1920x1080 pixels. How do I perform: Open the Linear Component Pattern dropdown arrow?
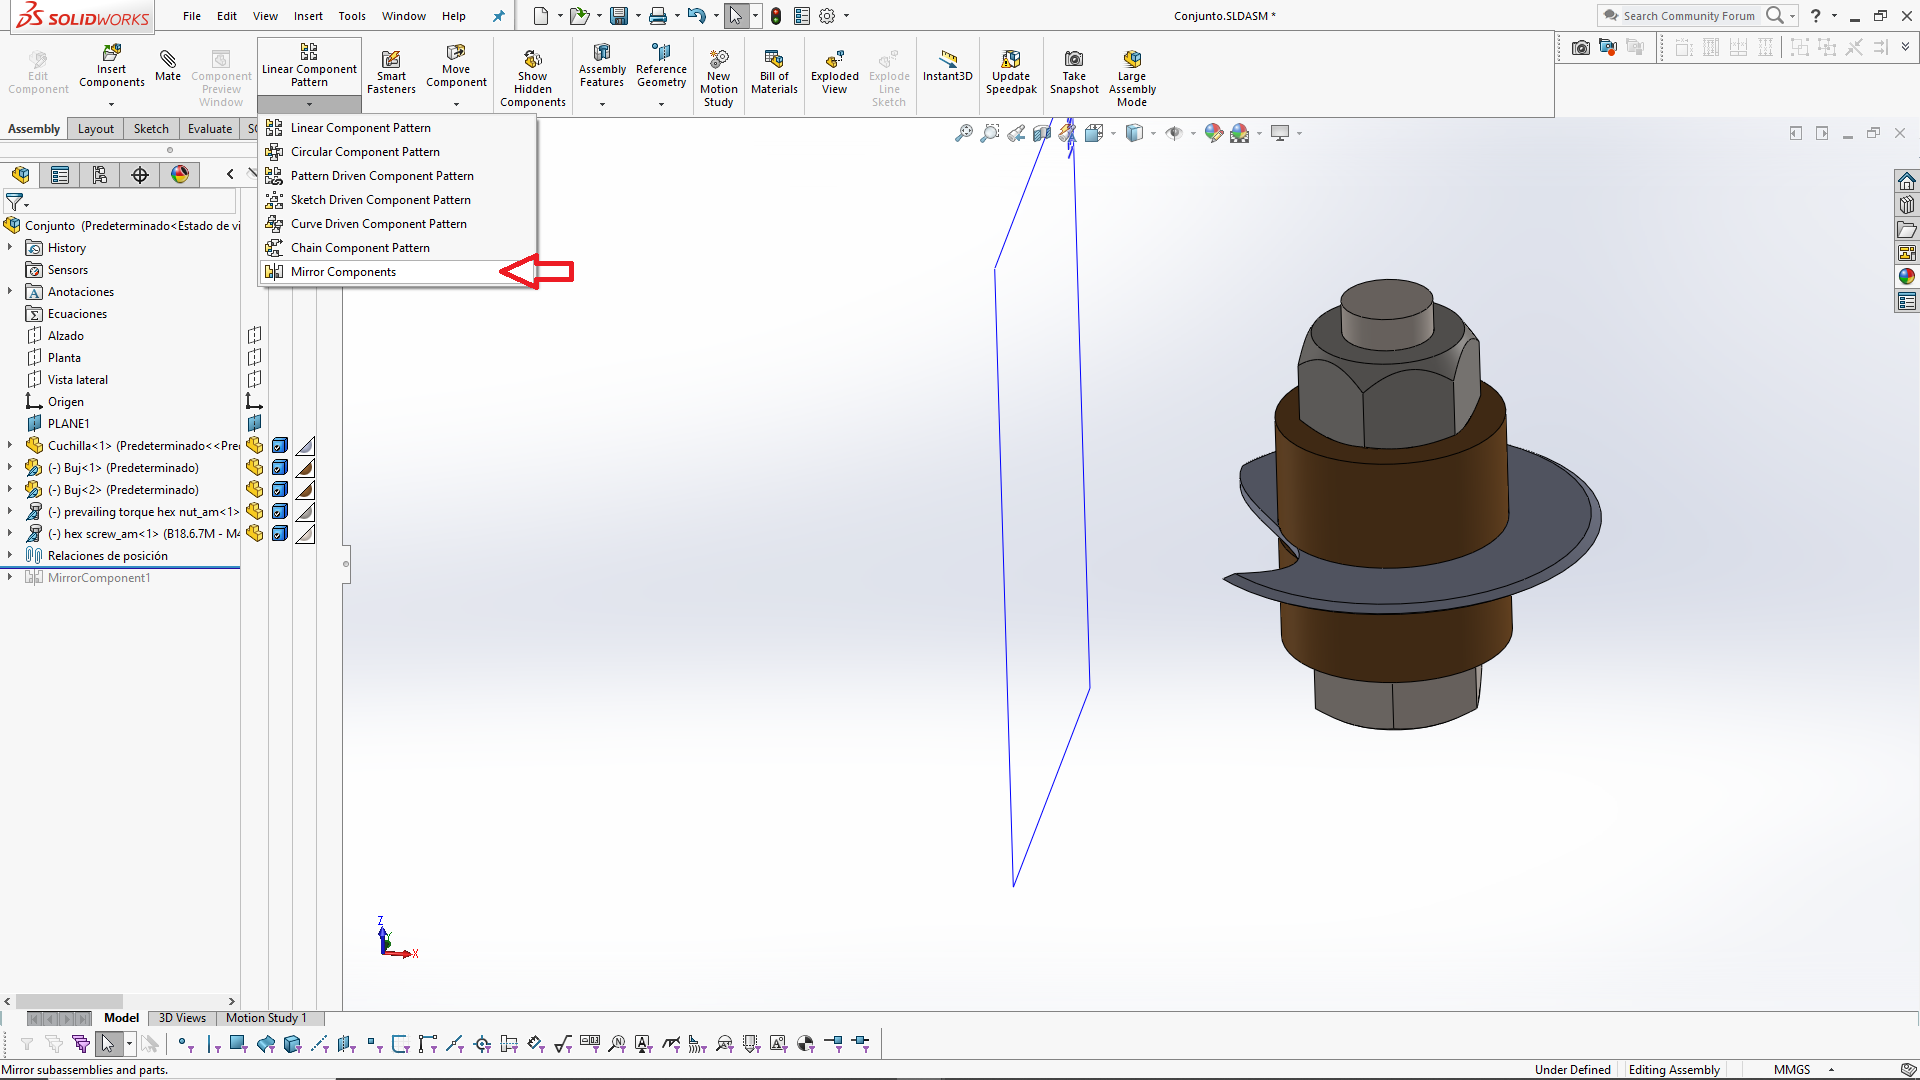point(309,104)
